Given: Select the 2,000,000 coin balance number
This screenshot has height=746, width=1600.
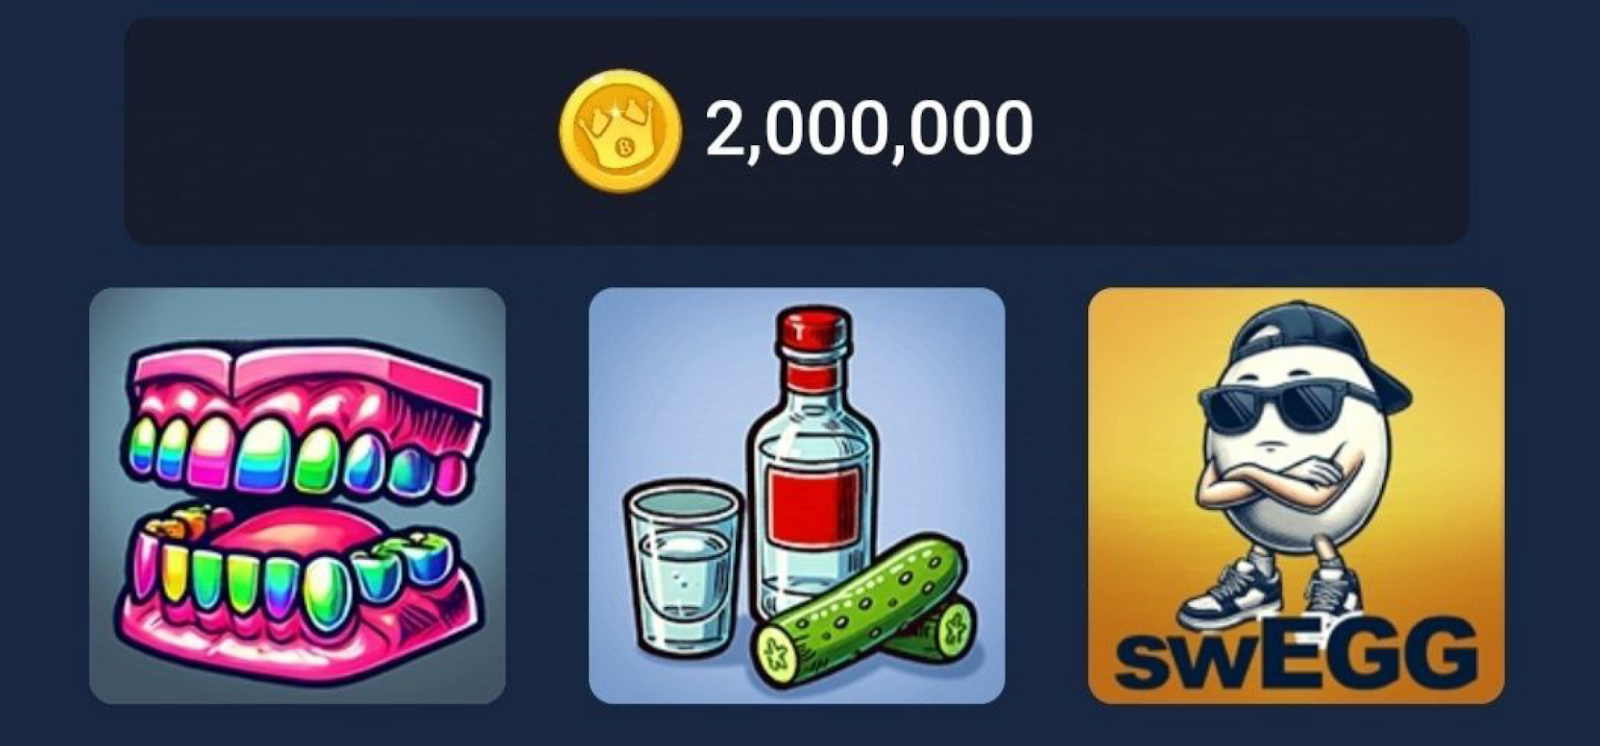Looking at the screenshot, I should pos(869,130).
